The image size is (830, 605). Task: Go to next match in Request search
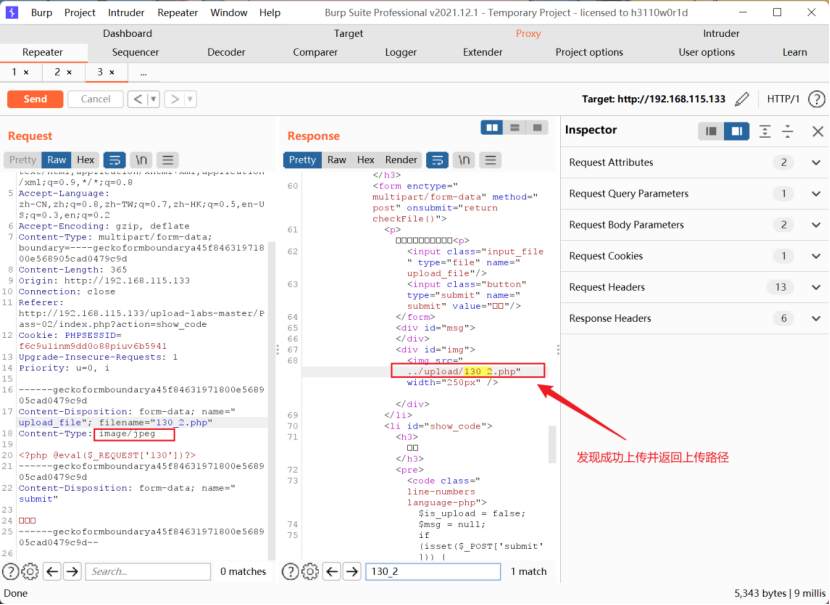[72, 572]
